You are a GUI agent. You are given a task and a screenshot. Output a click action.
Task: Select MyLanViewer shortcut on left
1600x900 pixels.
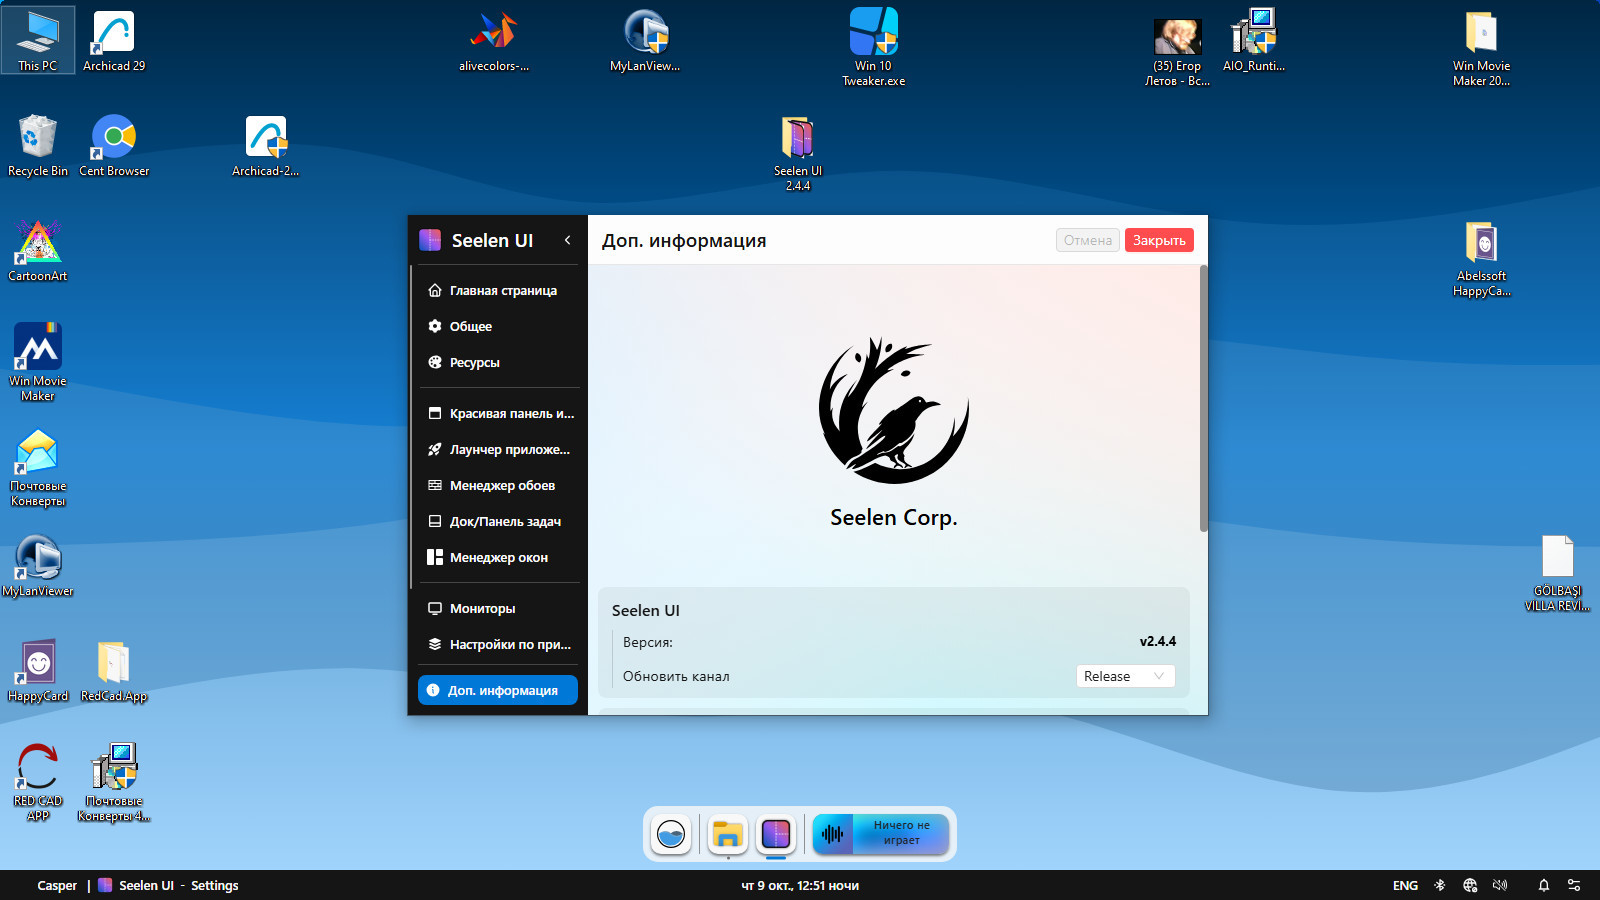(38, 566)
